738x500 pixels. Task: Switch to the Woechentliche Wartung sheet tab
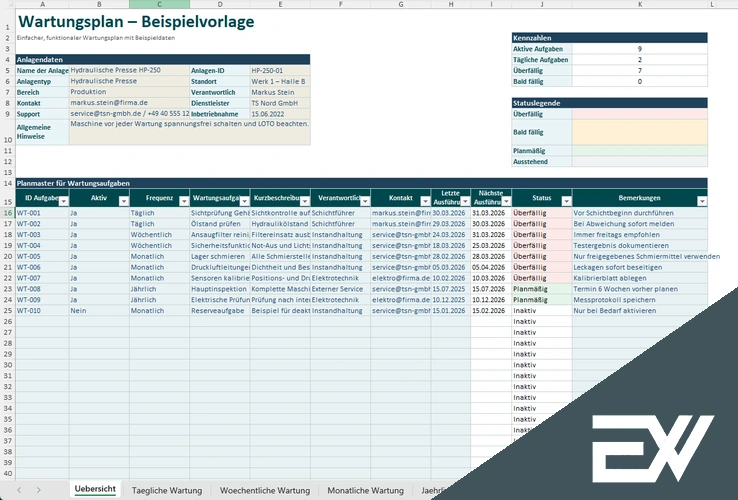(265, 491)
